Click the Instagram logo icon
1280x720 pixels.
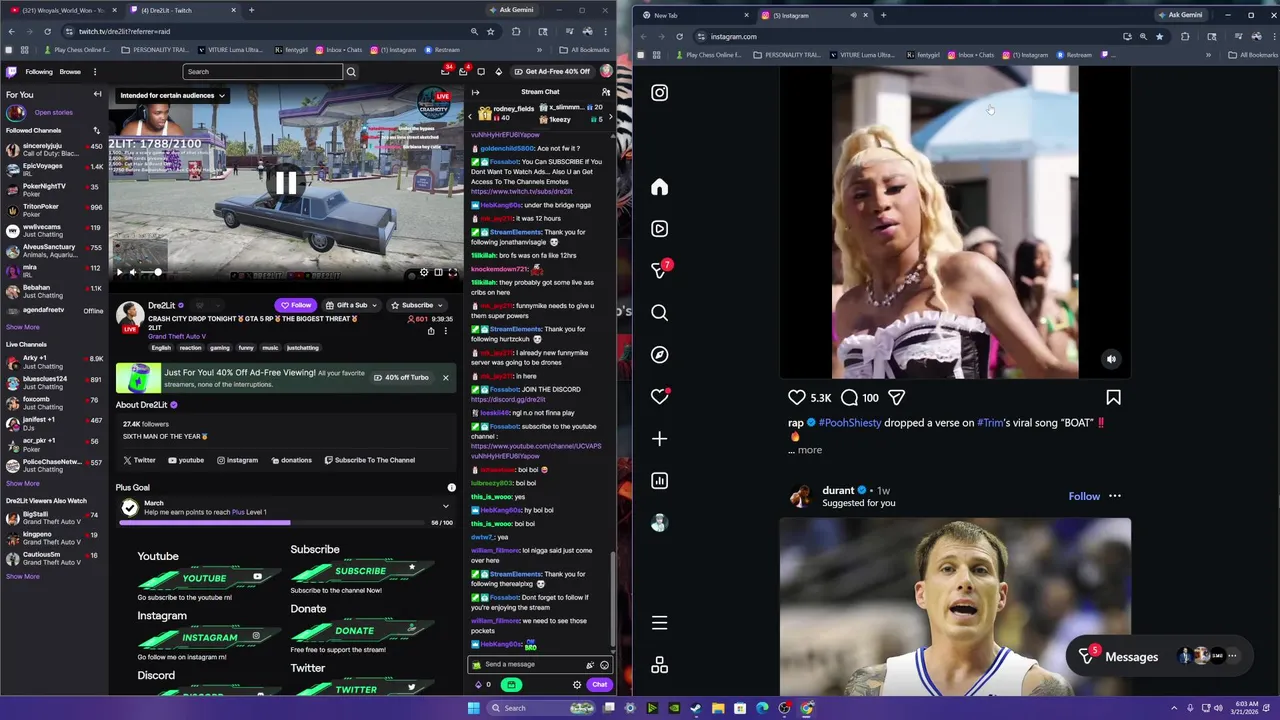(x=659, y=93)
